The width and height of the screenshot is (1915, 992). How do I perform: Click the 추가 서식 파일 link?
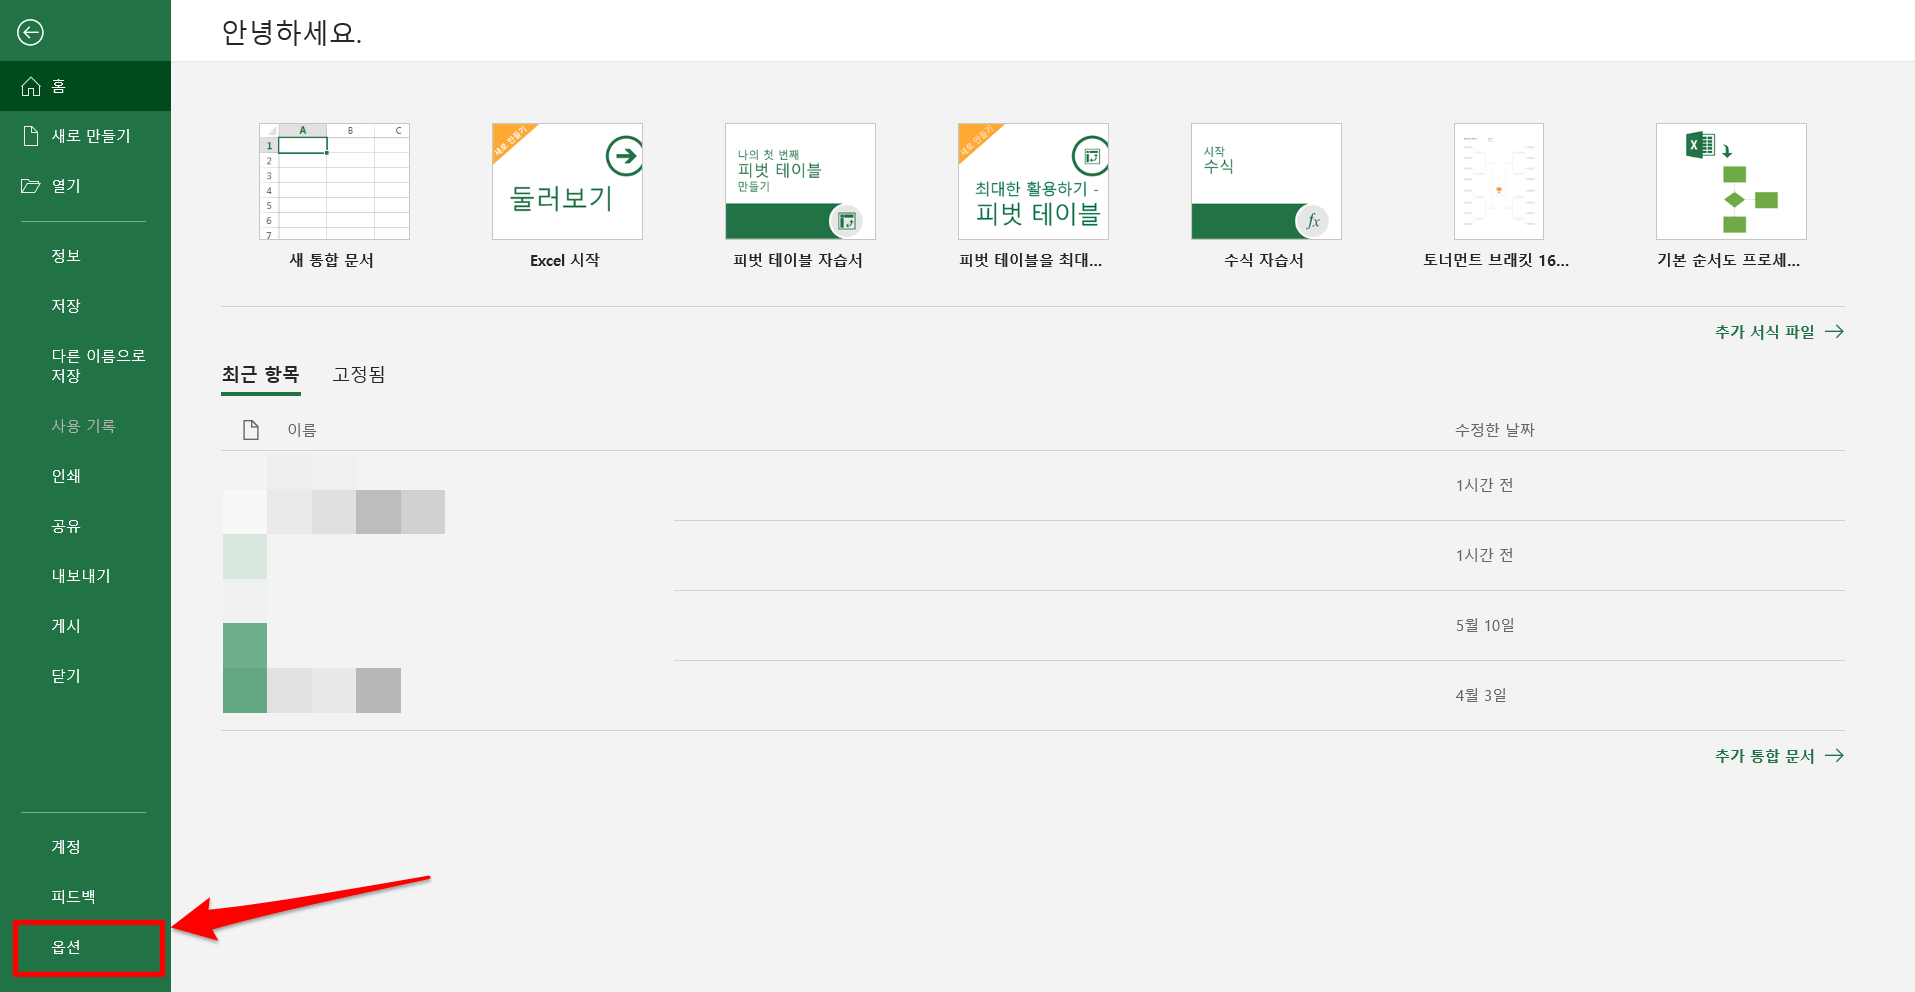point(1779,332)
